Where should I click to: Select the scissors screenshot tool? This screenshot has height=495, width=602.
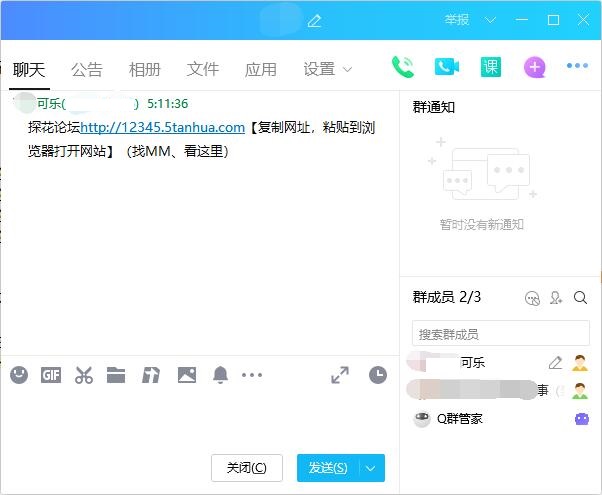(x=84, y=375)
